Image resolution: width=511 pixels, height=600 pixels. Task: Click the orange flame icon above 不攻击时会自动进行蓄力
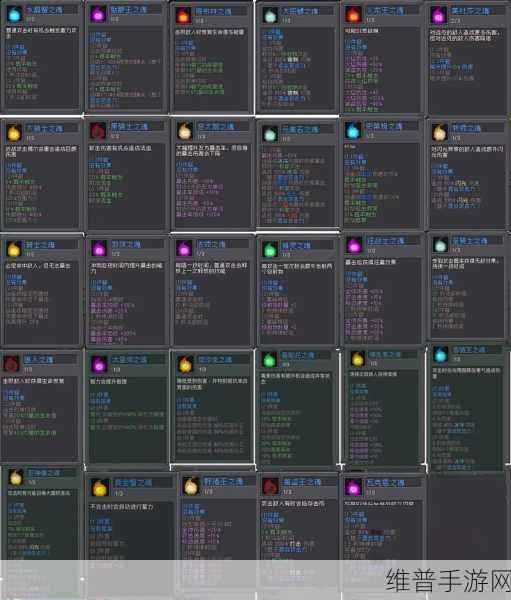pos(100,488)
